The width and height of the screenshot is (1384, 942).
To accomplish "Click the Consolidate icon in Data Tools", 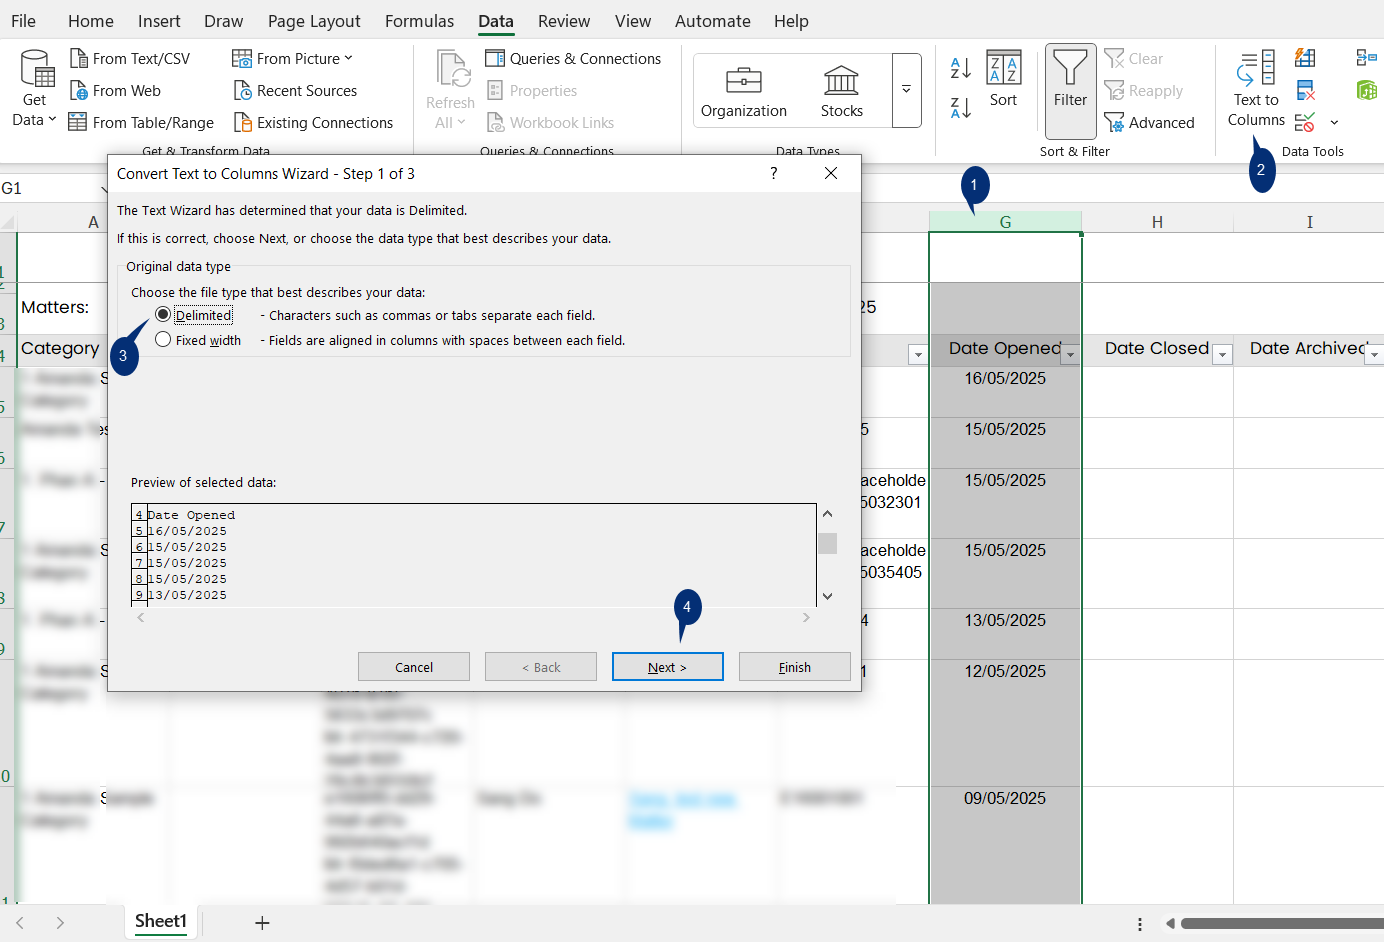I will click(1366, 58).
